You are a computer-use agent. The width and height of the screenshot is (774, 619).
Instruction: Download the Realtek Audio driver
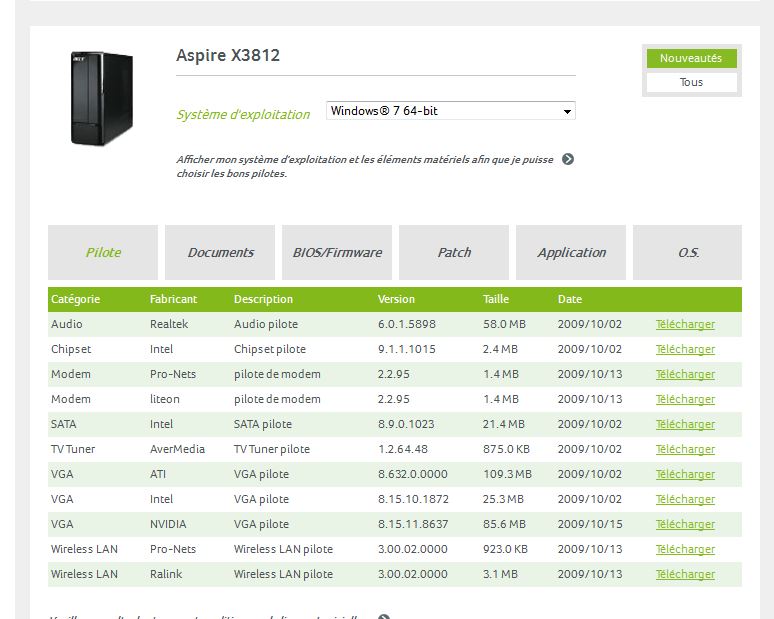685,325
